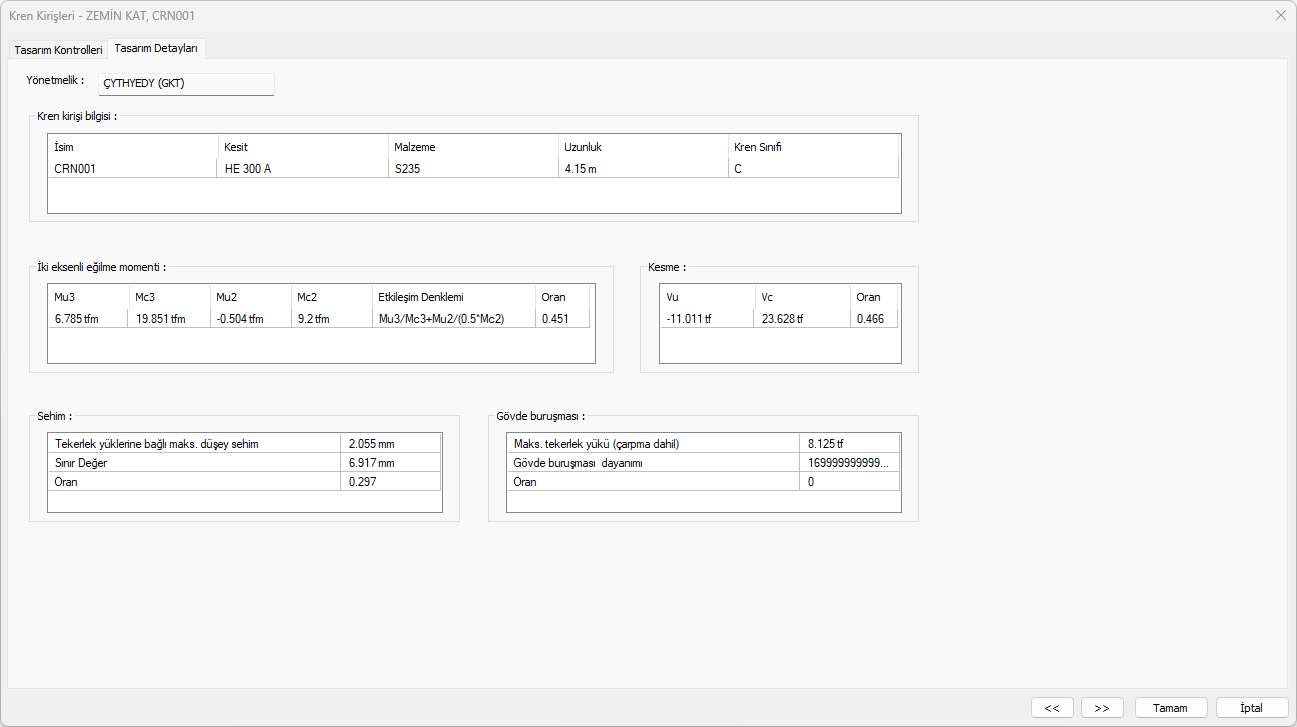Click the Tamam button
Image resolution: width=1297 pixels, height=727 pixels.
click(1170, 708)
